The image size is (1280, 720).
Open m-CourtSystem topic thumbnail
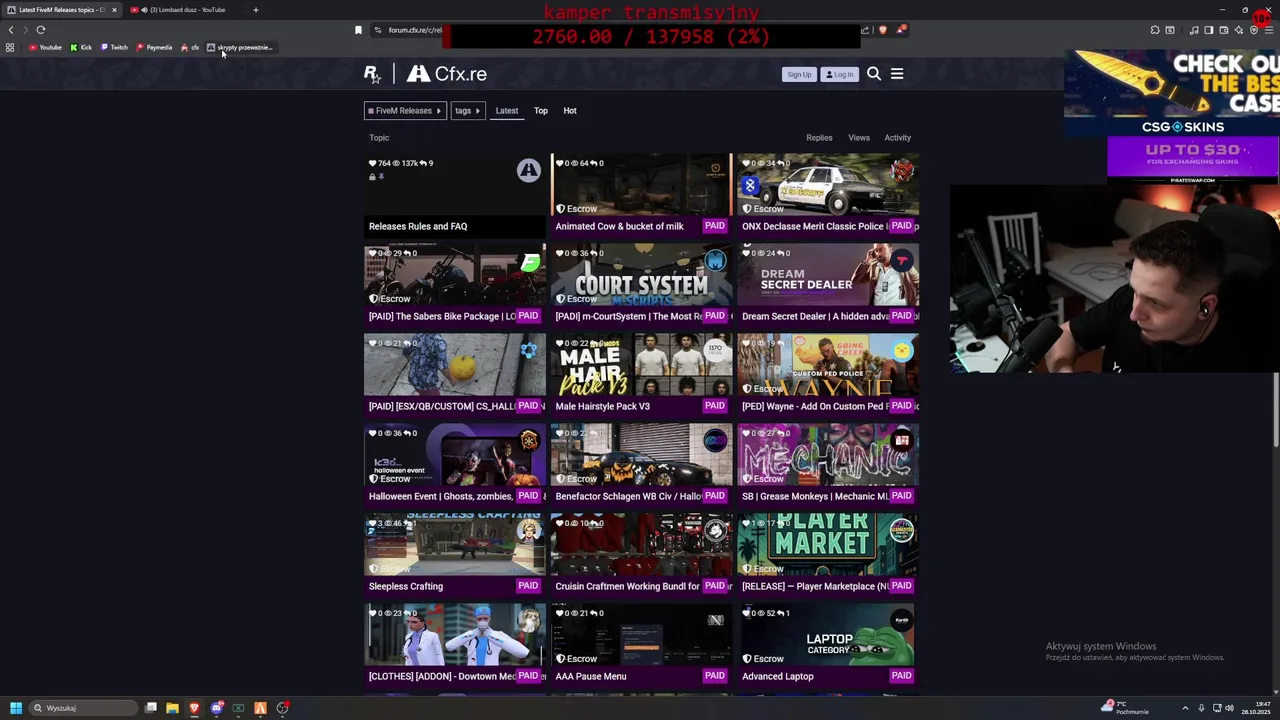641,275
